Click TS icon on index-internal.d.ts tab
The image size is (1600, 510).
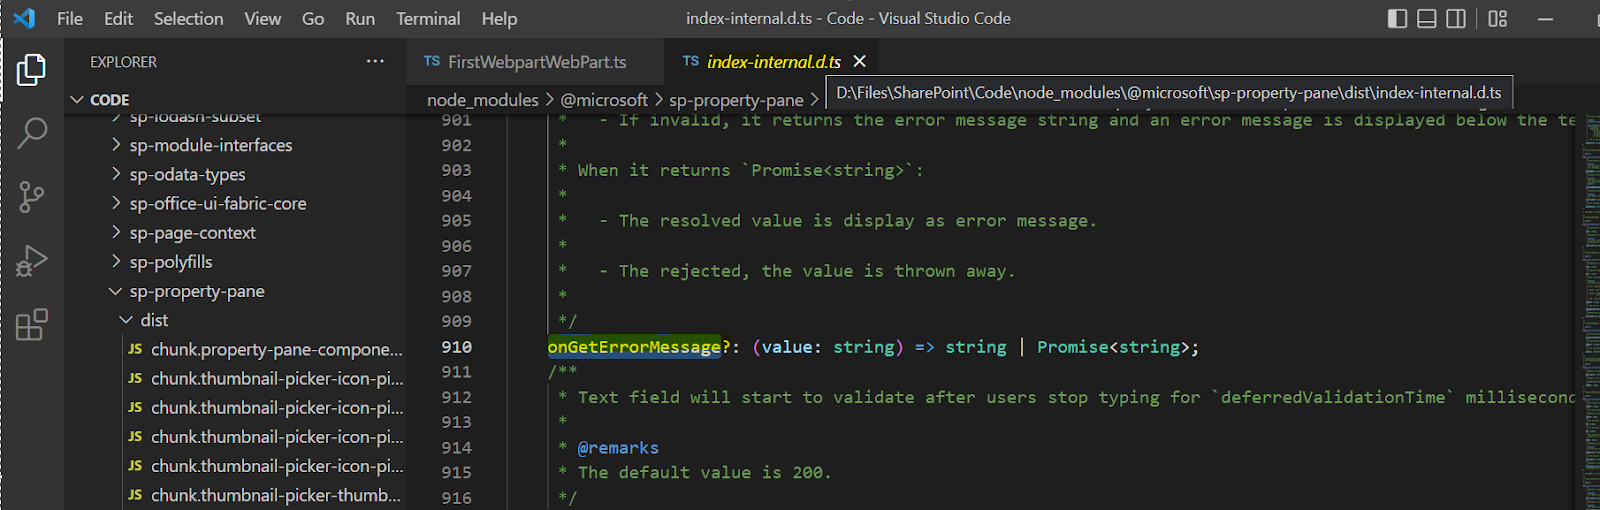(x=691, y=61)
